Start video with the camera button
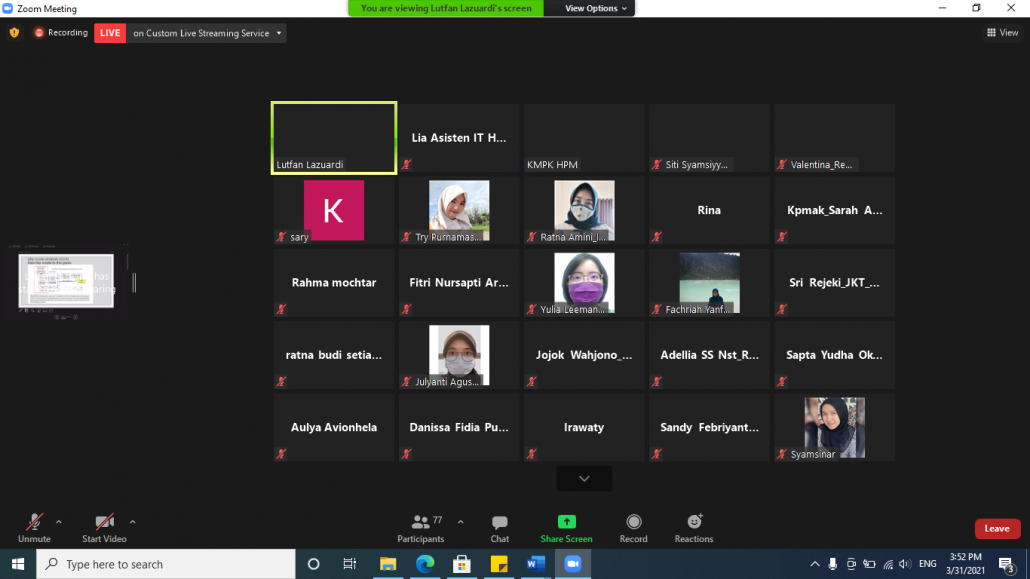1030x579 pixels. click(x=104, y=523)
